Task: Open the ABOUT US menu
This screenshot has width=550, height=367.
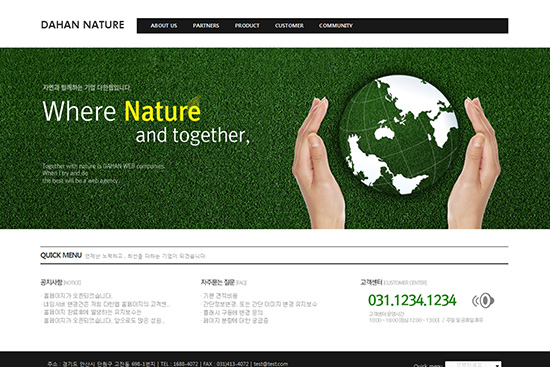Action: click(164, 26)
